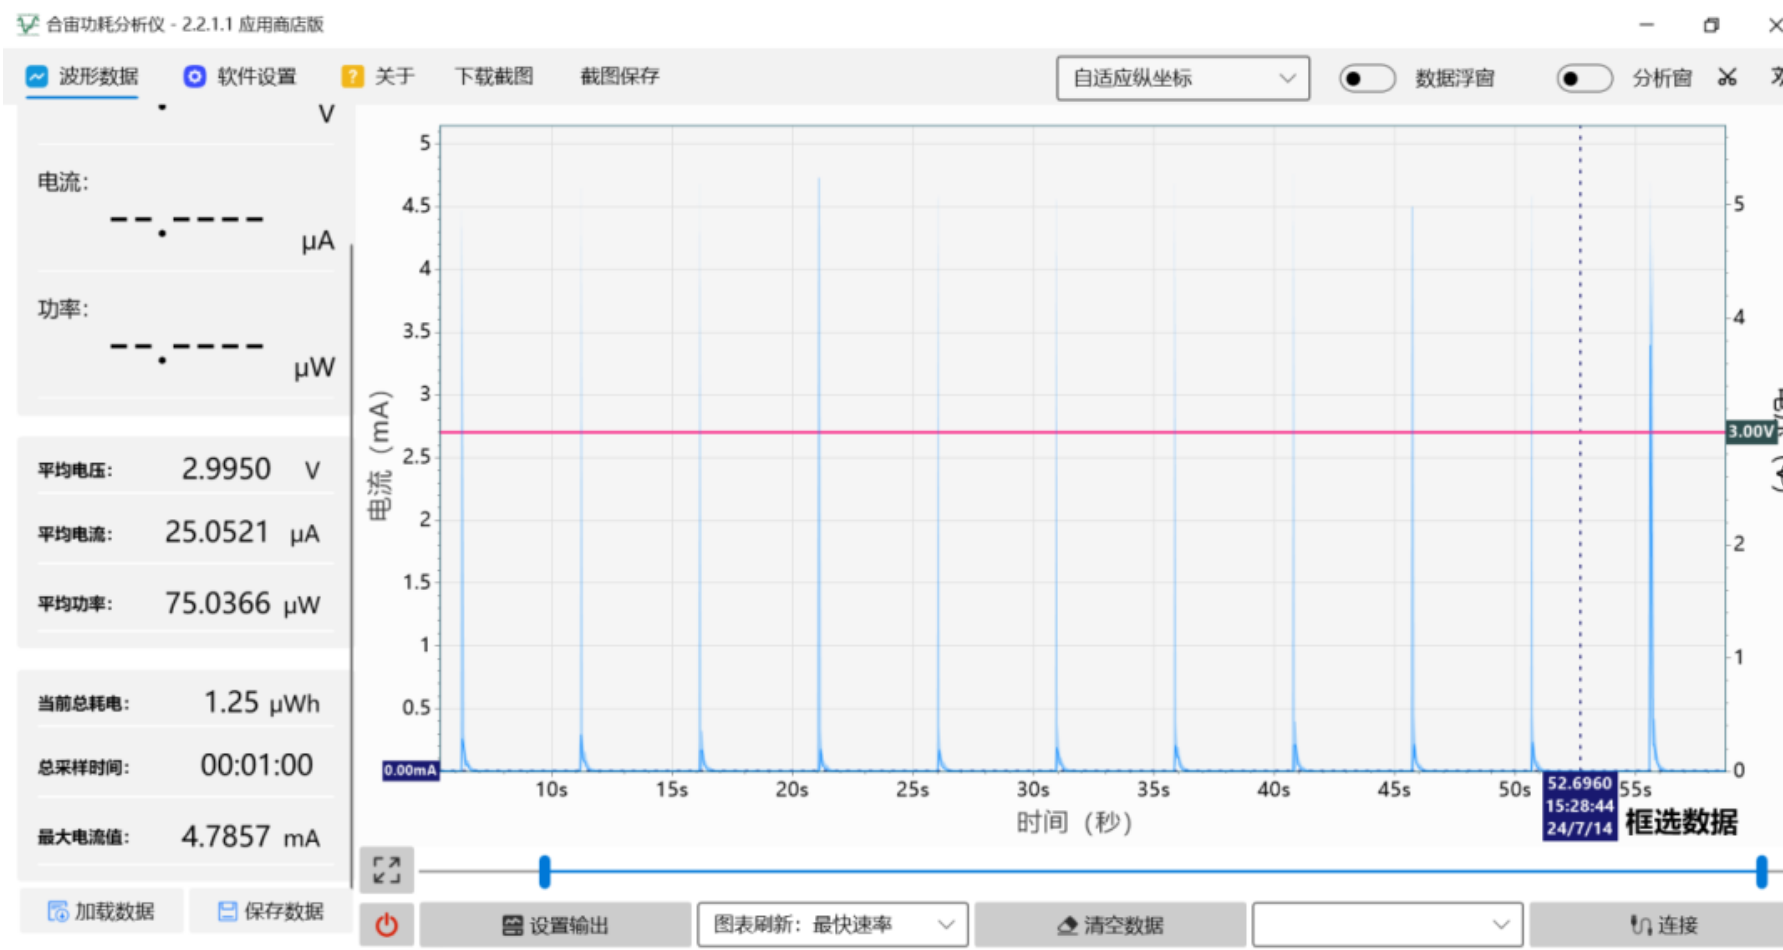Click the 平均电流 value 25.0521
Viewport: 1783px width, 950px height.
point(217,532)
